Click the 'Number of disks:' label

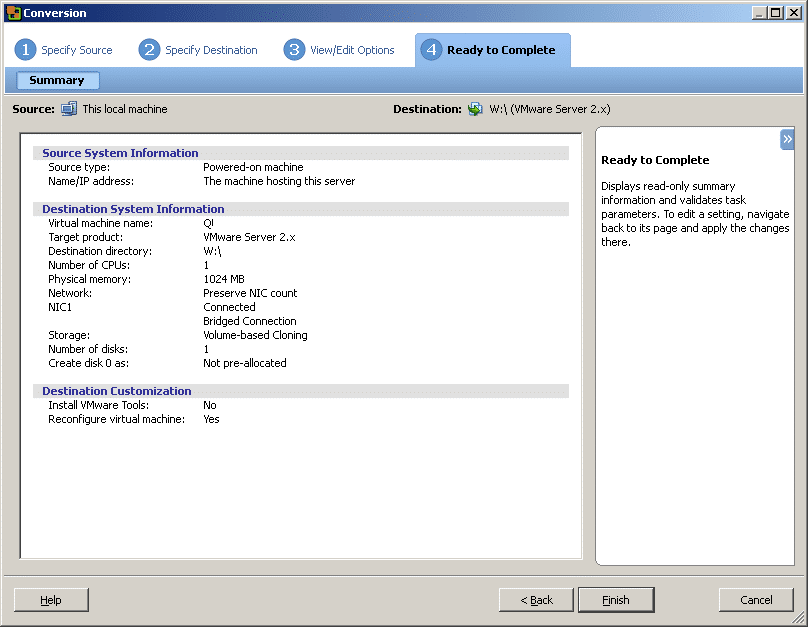(x=88, y=349)
